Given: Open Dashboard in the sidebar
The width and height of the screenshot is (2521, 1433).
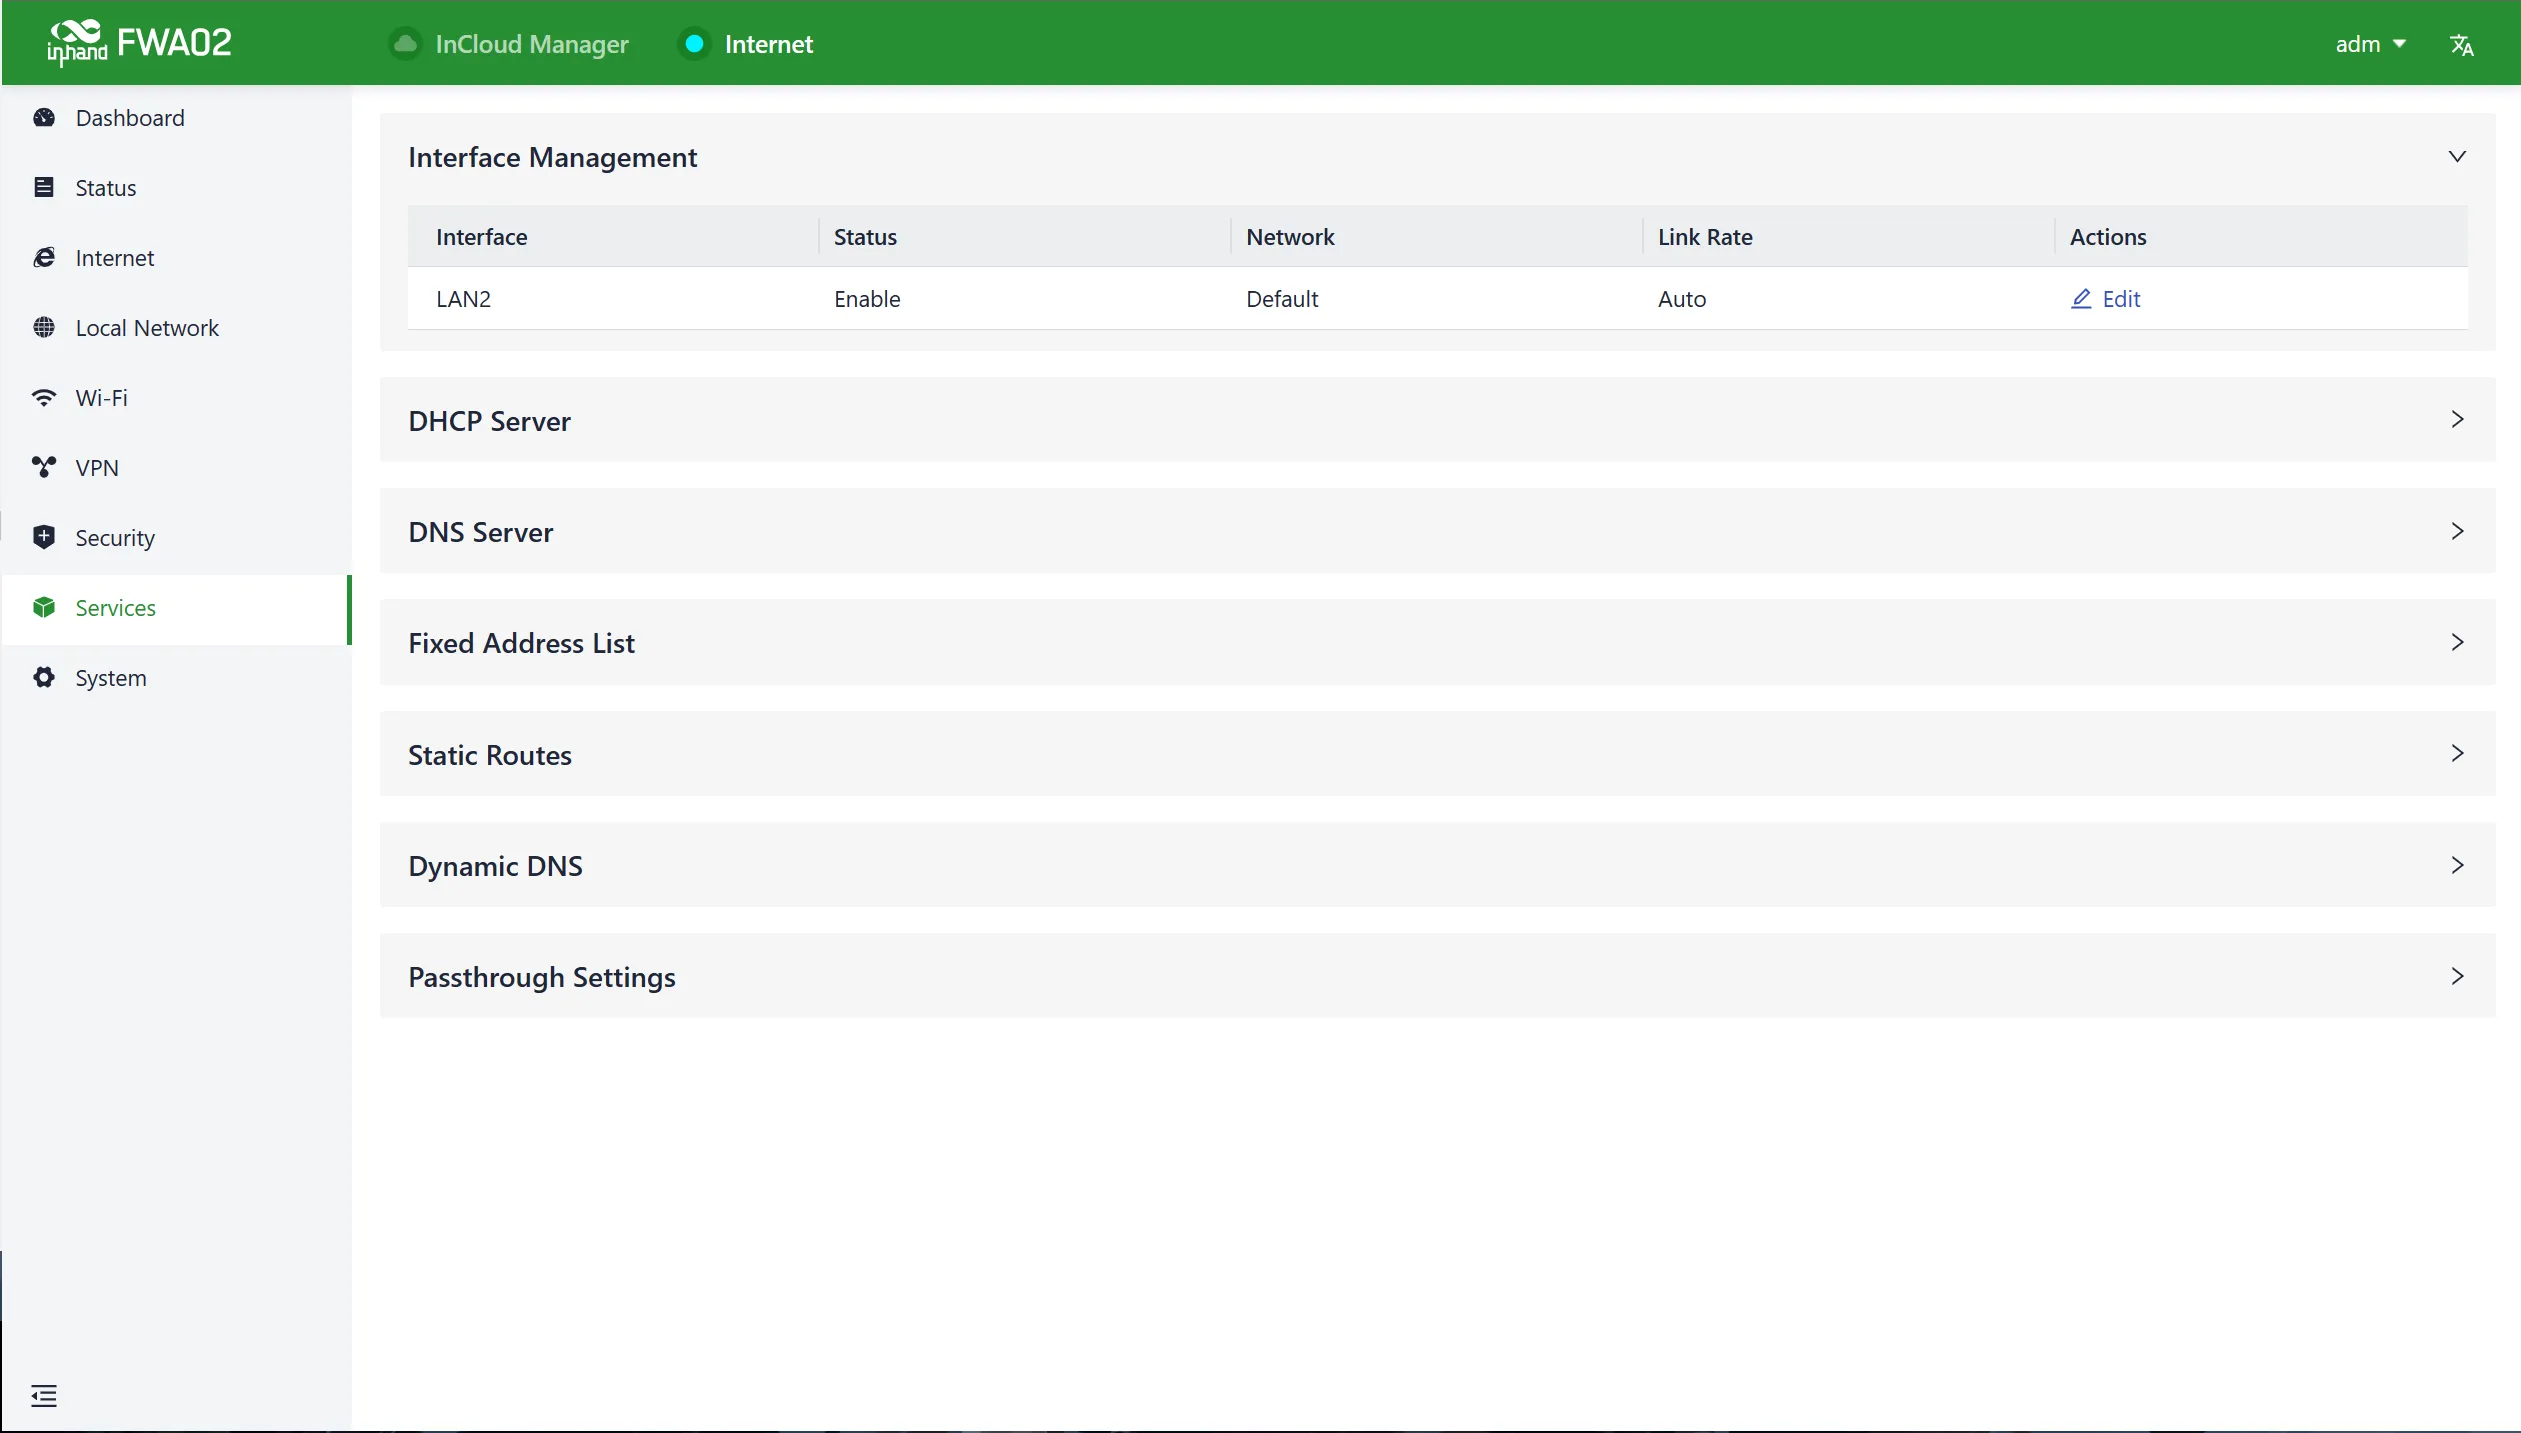Looking at the screenshot, I should click(176, 118).
